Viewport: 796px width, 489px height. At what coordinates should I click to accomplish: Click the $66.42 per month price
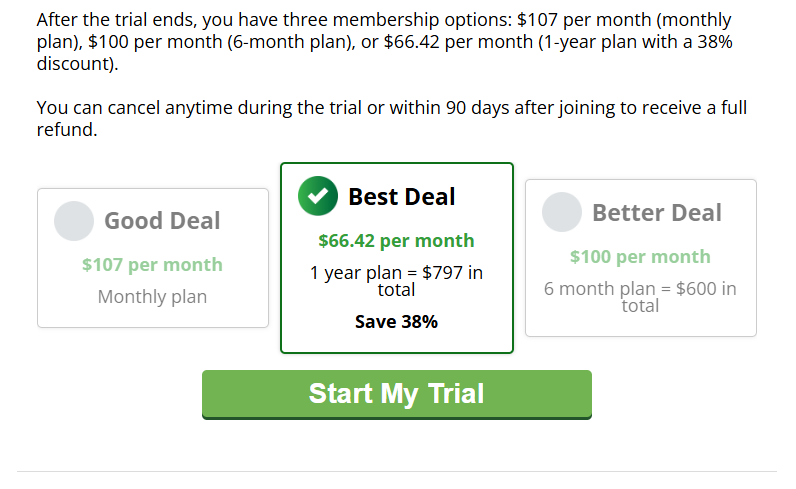396,241
